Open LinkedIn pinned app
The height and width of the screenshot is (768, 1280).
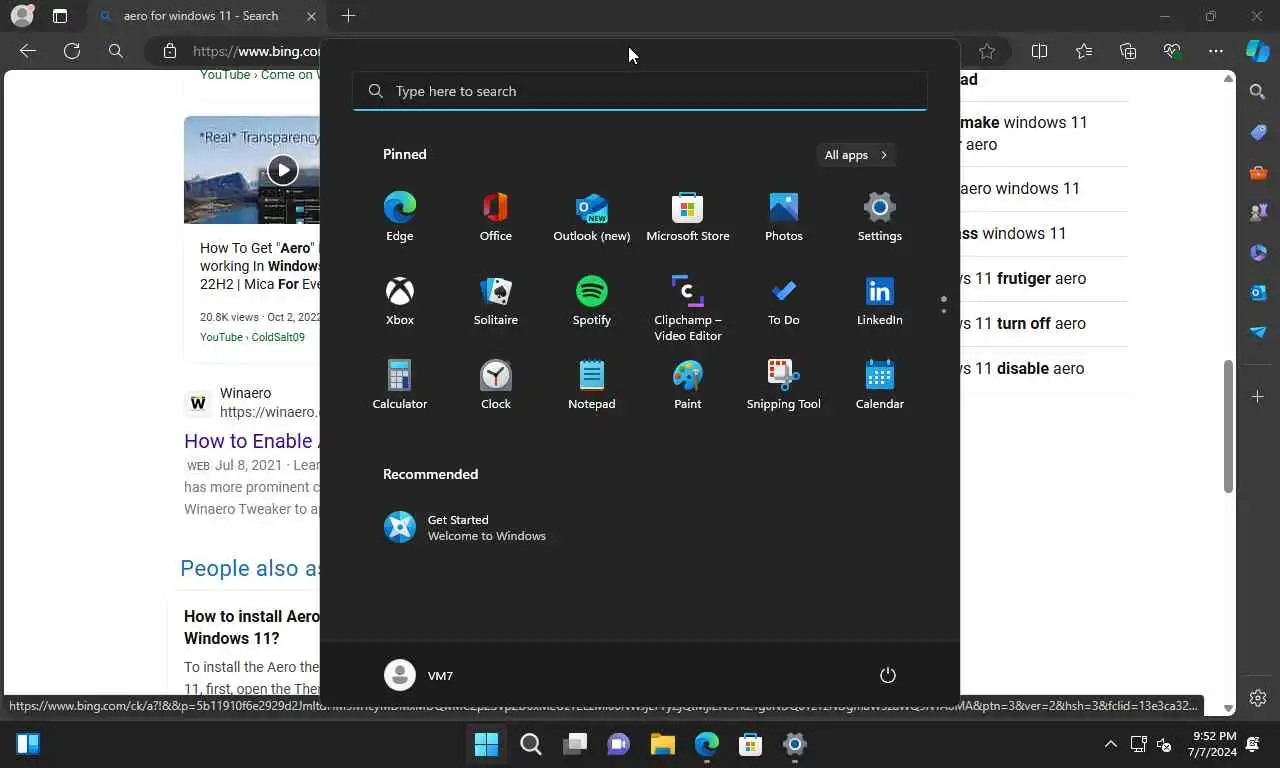click(880, 301)
